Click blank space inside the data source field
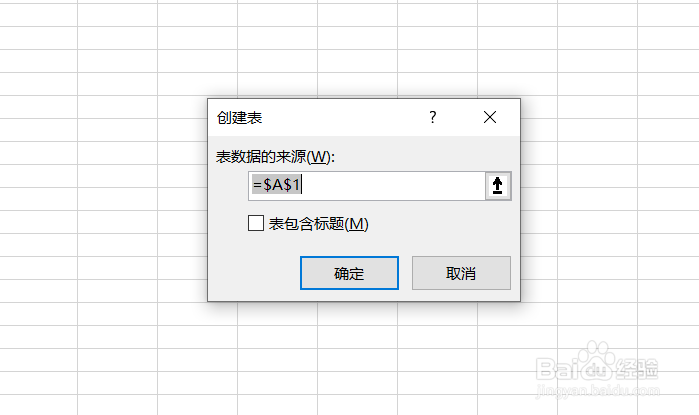Screen dimensions: 699x415 pos(392,185)
